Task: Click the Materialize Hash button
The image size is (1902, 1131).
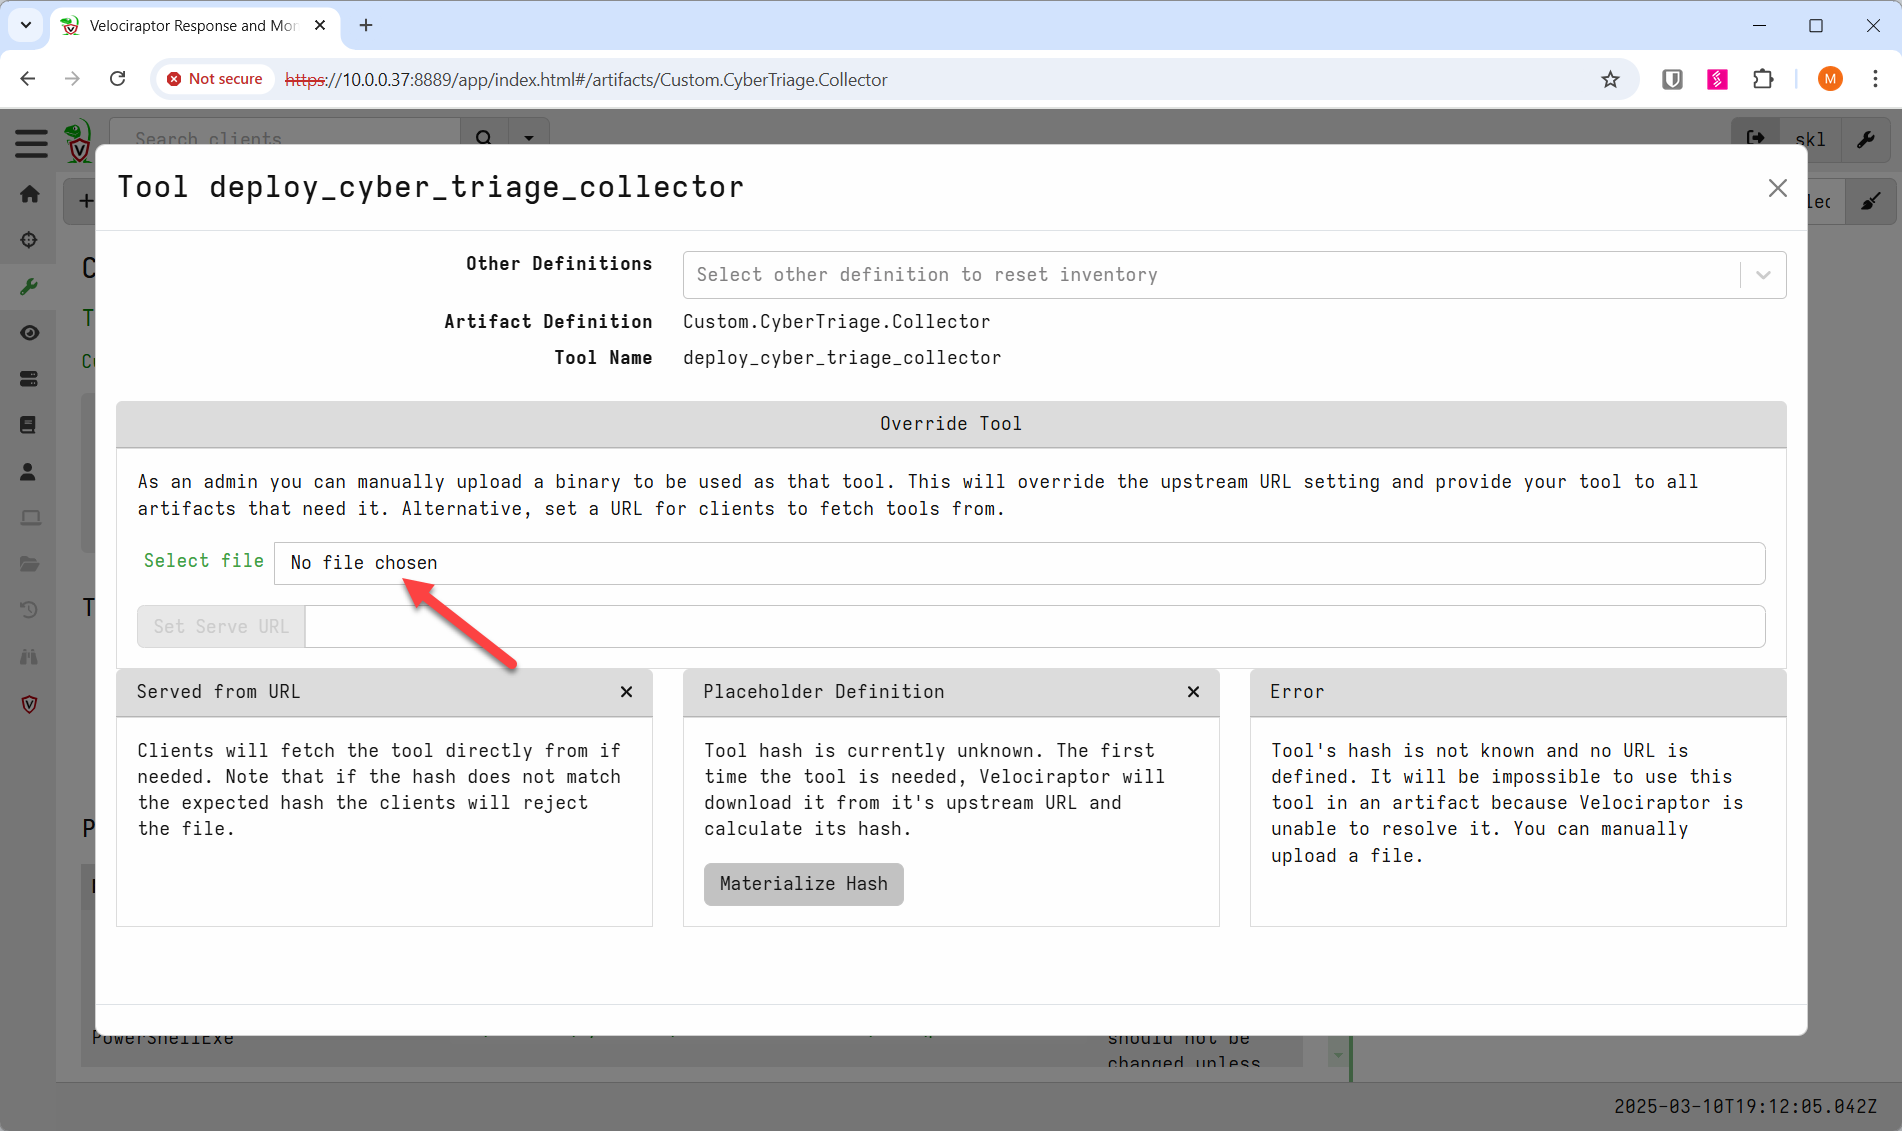Action: coord(803,884)
